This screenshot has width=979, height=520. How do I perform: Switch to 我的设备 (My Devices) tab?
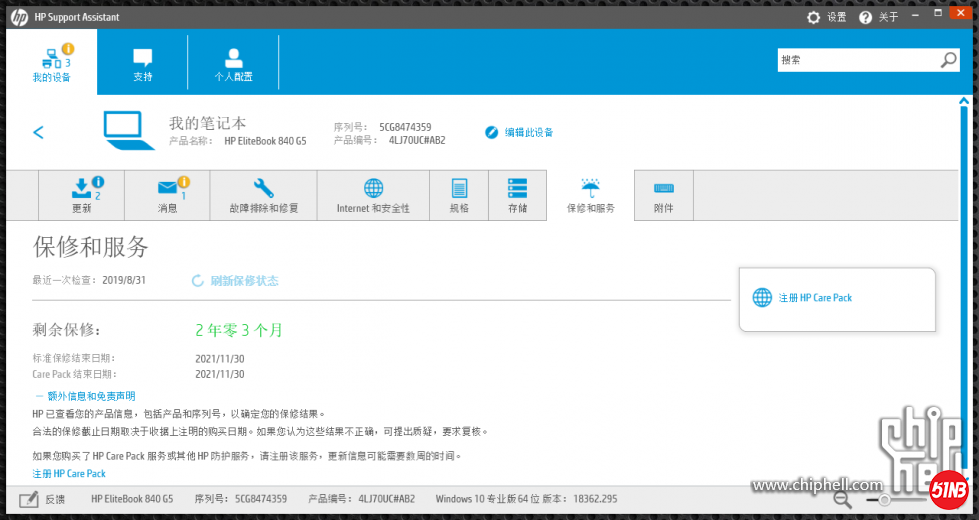[x=52, y=62]
